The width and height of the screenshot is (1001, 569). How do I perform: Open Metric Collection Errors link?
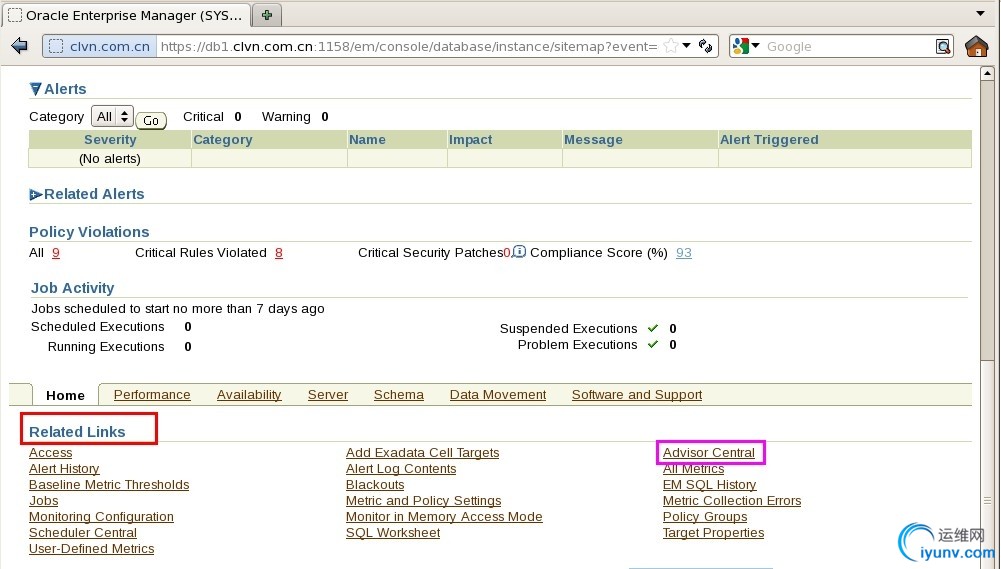click(x=732, y=501)
